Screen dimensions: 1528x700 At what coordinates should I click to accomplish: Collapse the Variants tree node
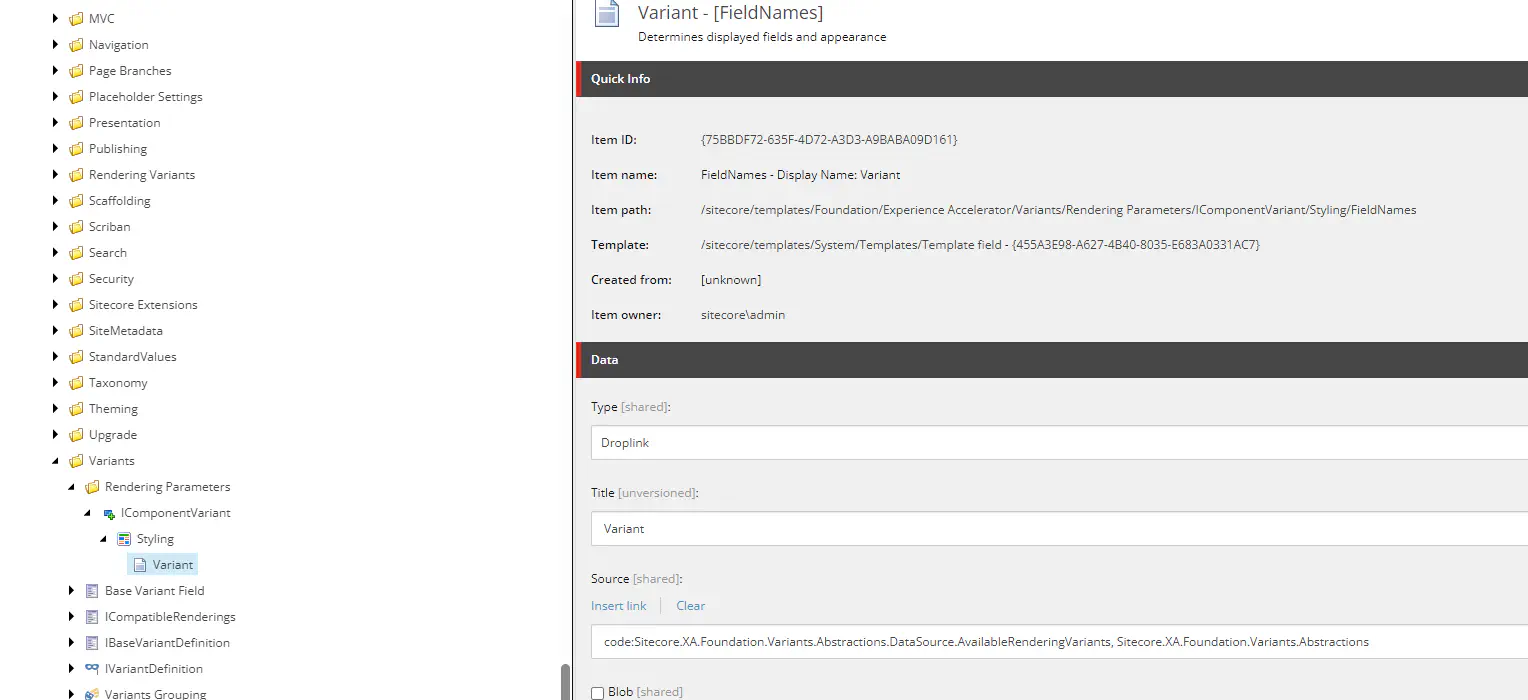pos(56,461)
